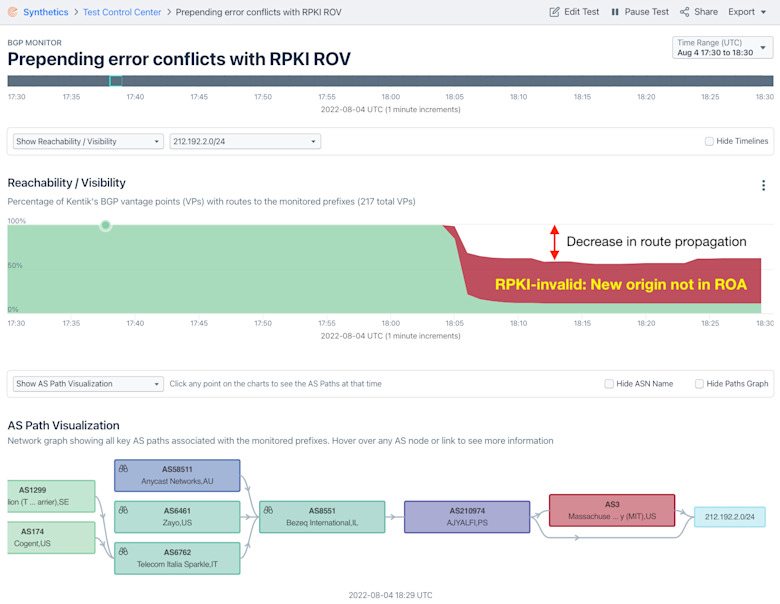This screenshot has height=604, width=780.
Task: Click the Edit Test button label
Action: (582, 12)
